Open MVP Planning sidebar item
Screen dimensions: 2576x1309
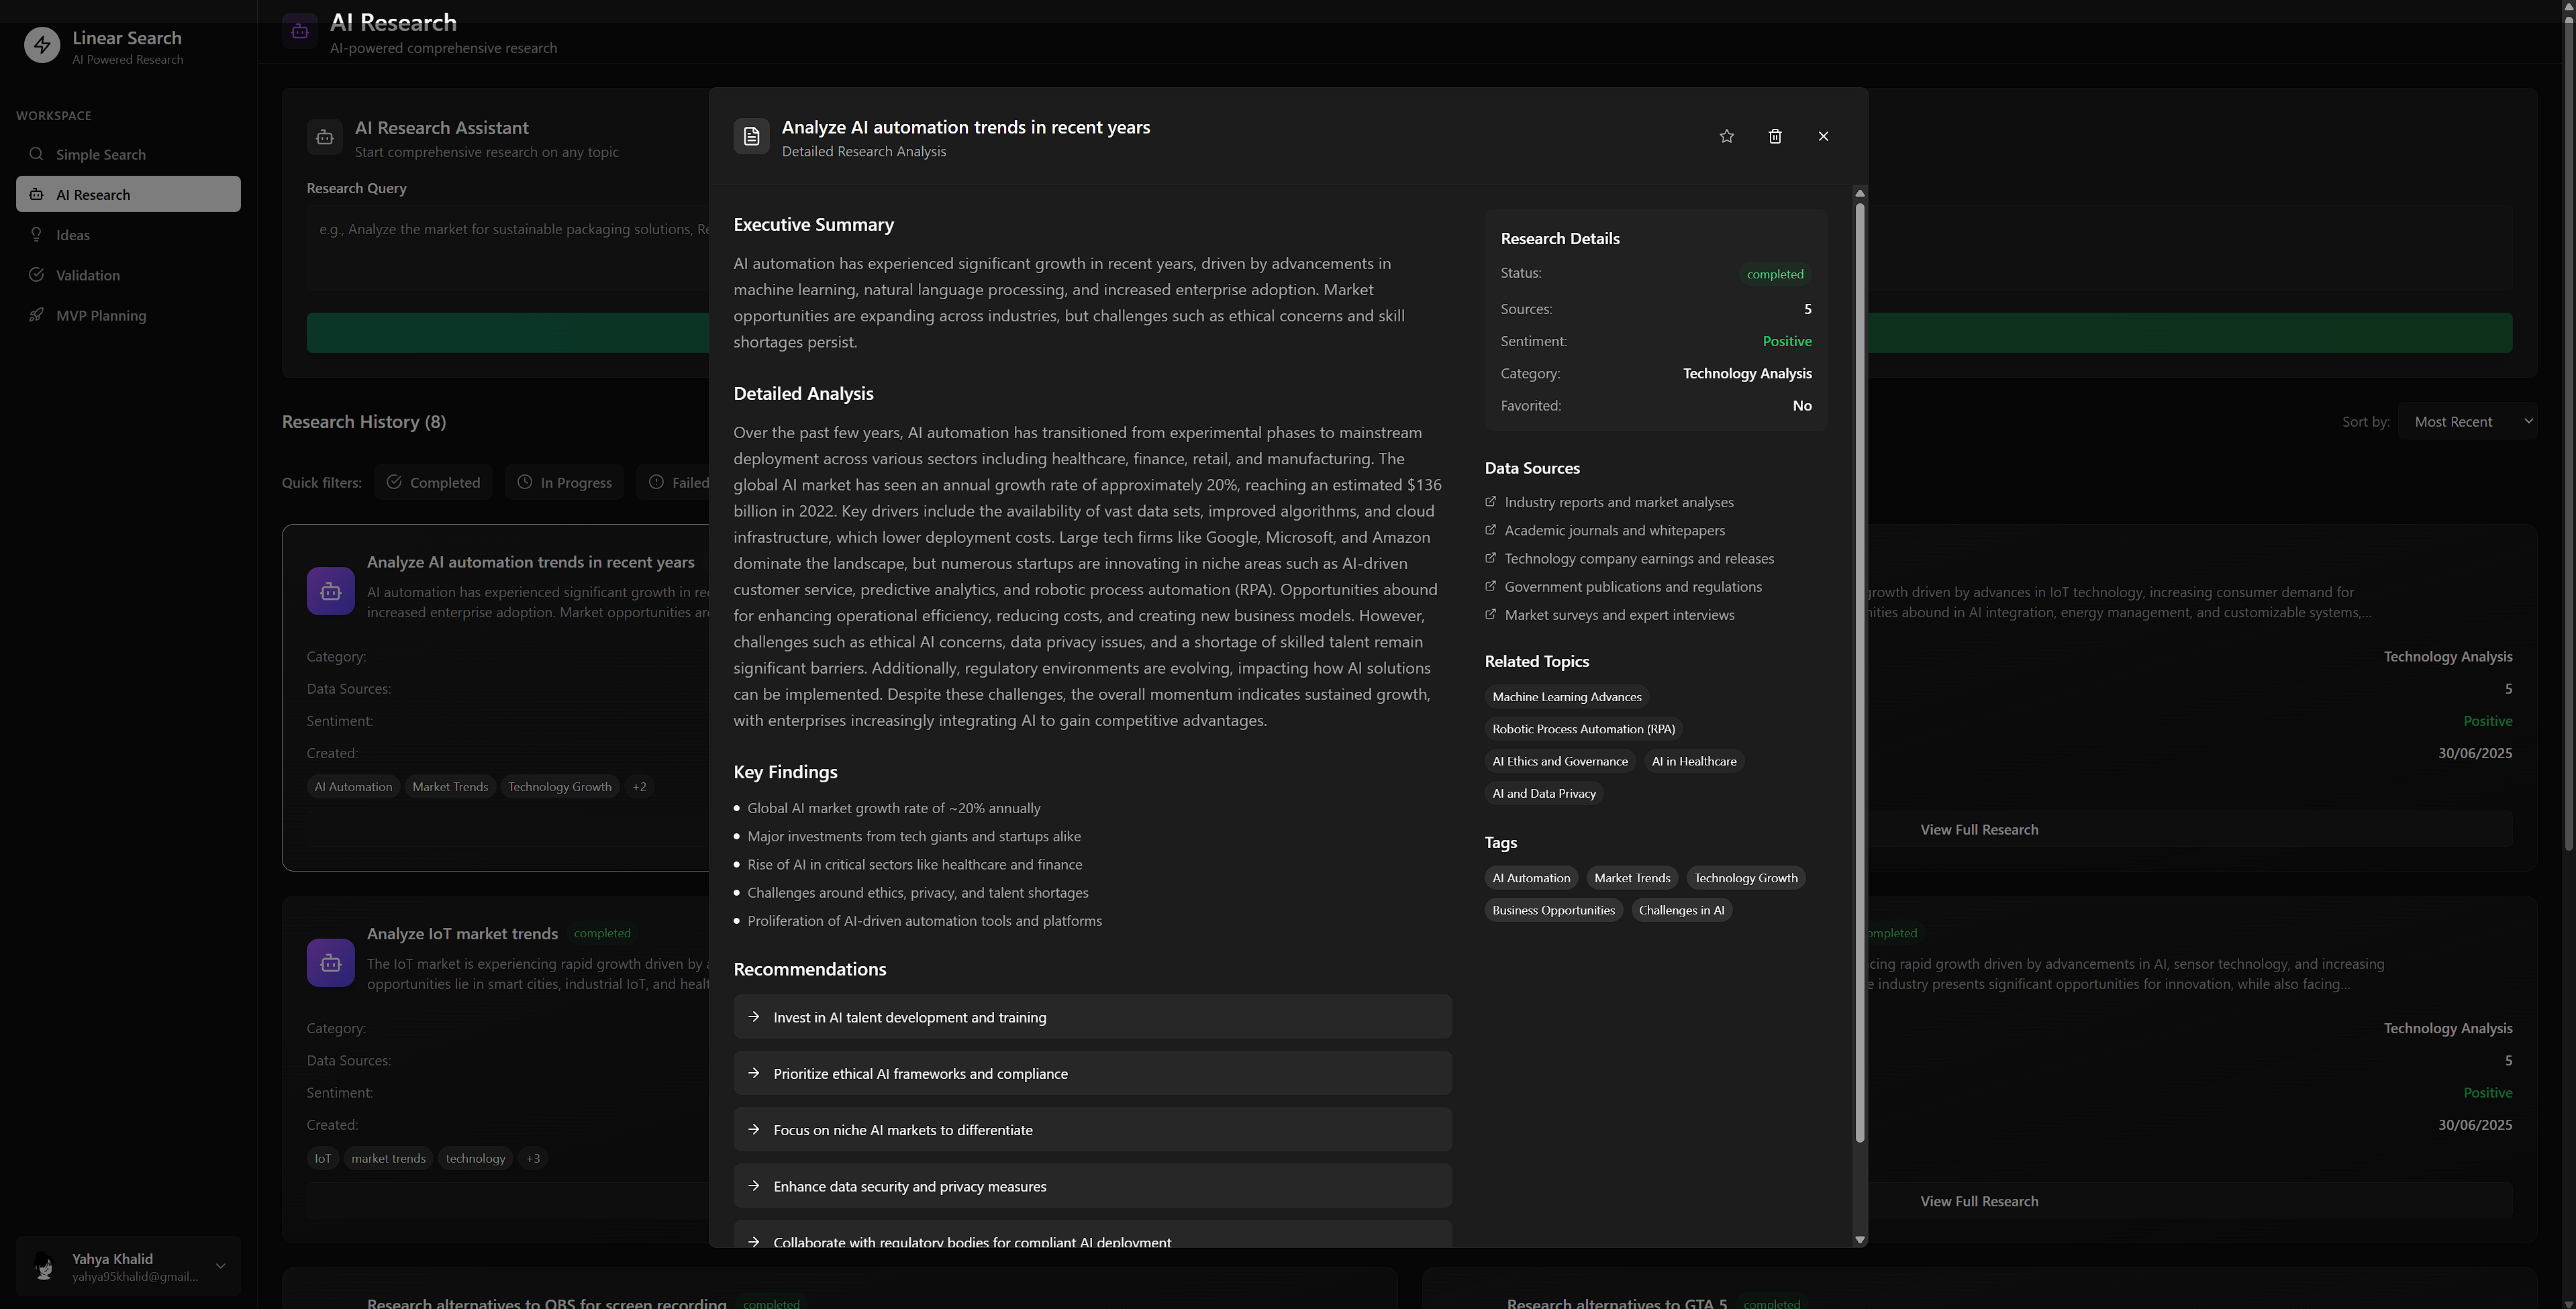click(x=100, y=315)
